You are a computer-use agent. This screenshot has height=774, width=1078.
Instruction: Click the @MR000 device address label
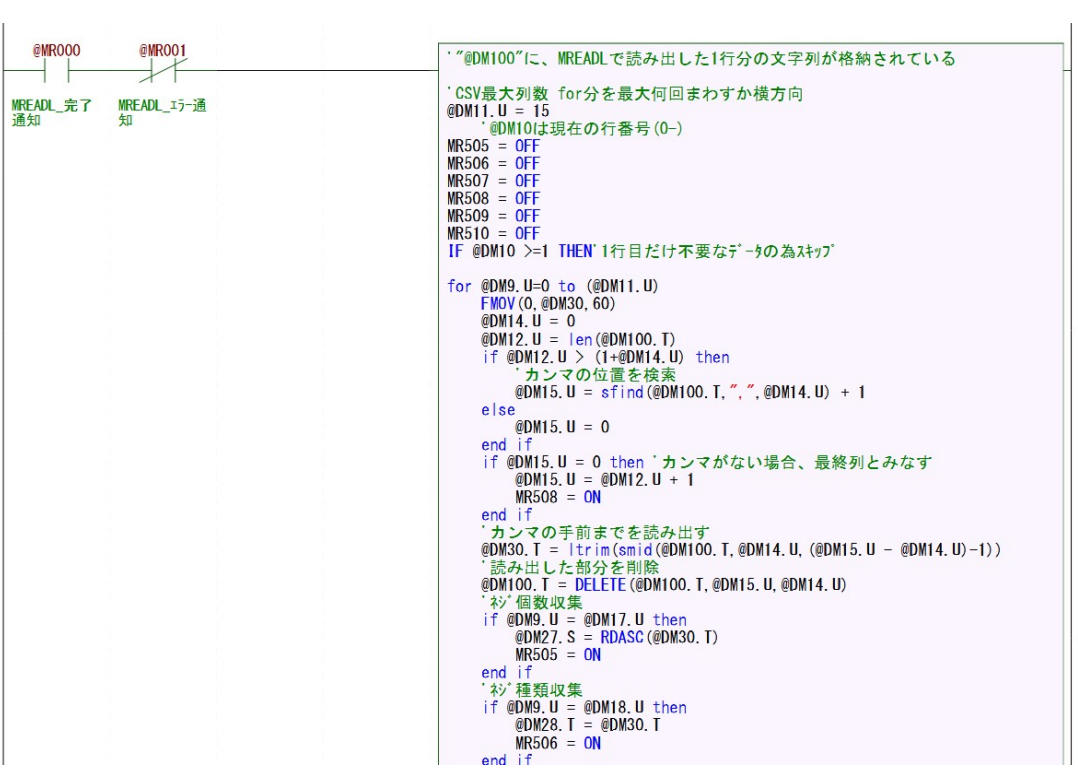click(x=57, y=50)
